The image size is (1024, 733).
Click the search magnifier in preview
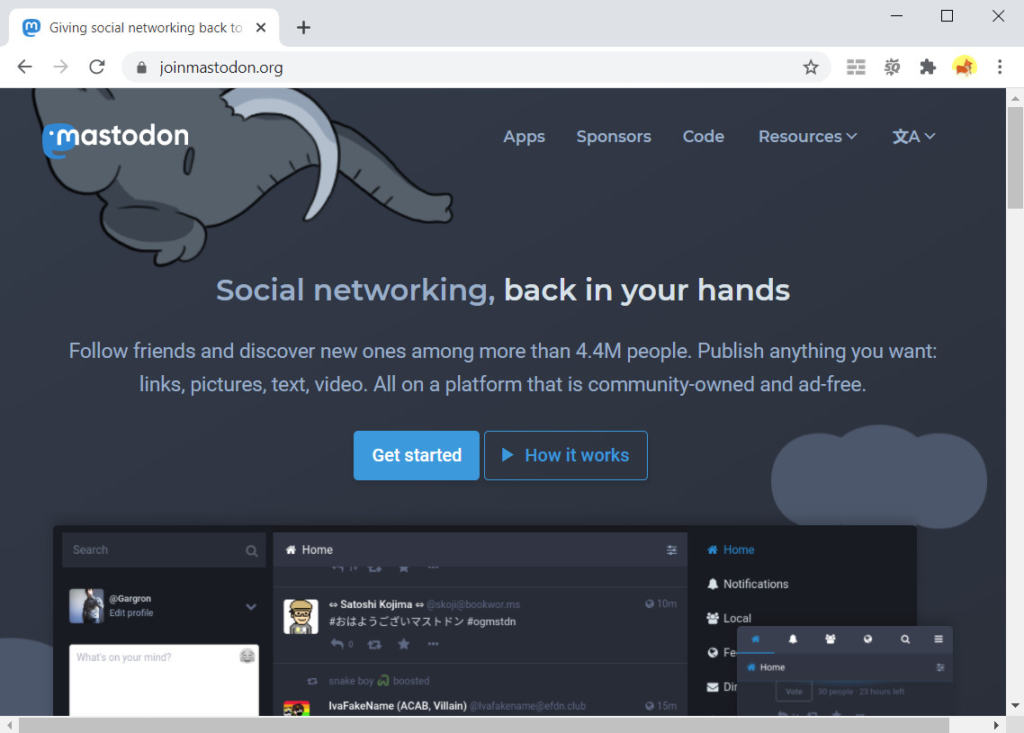click(251, 551)
